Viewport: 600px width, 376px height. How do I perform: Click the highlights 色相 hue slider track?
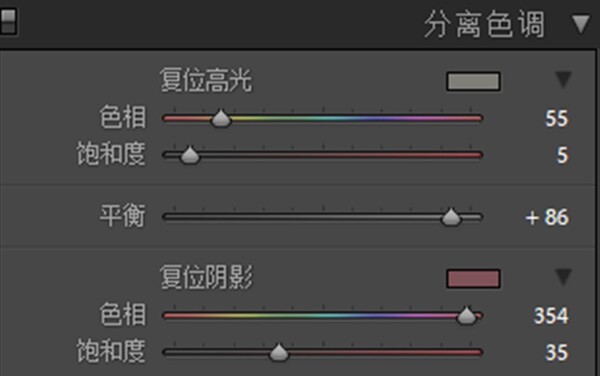pyautogui.click(x=323, y=118)
